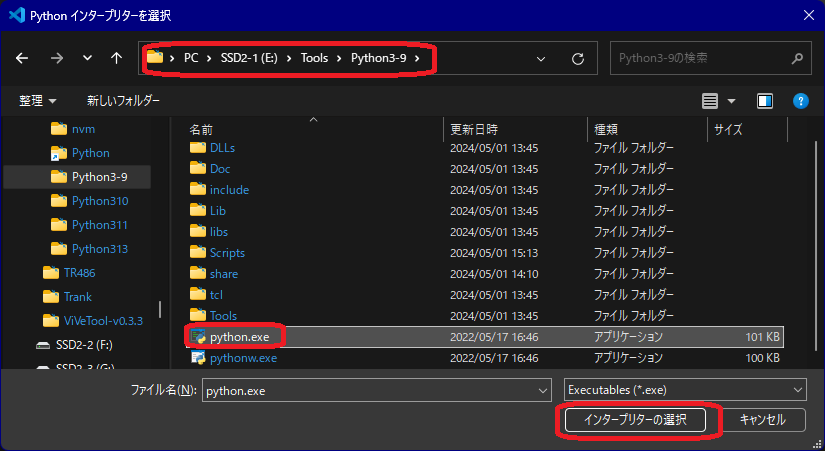Click the Doc folder icon
The height and width of the screenshot is (451, 825).
point(198,168)
